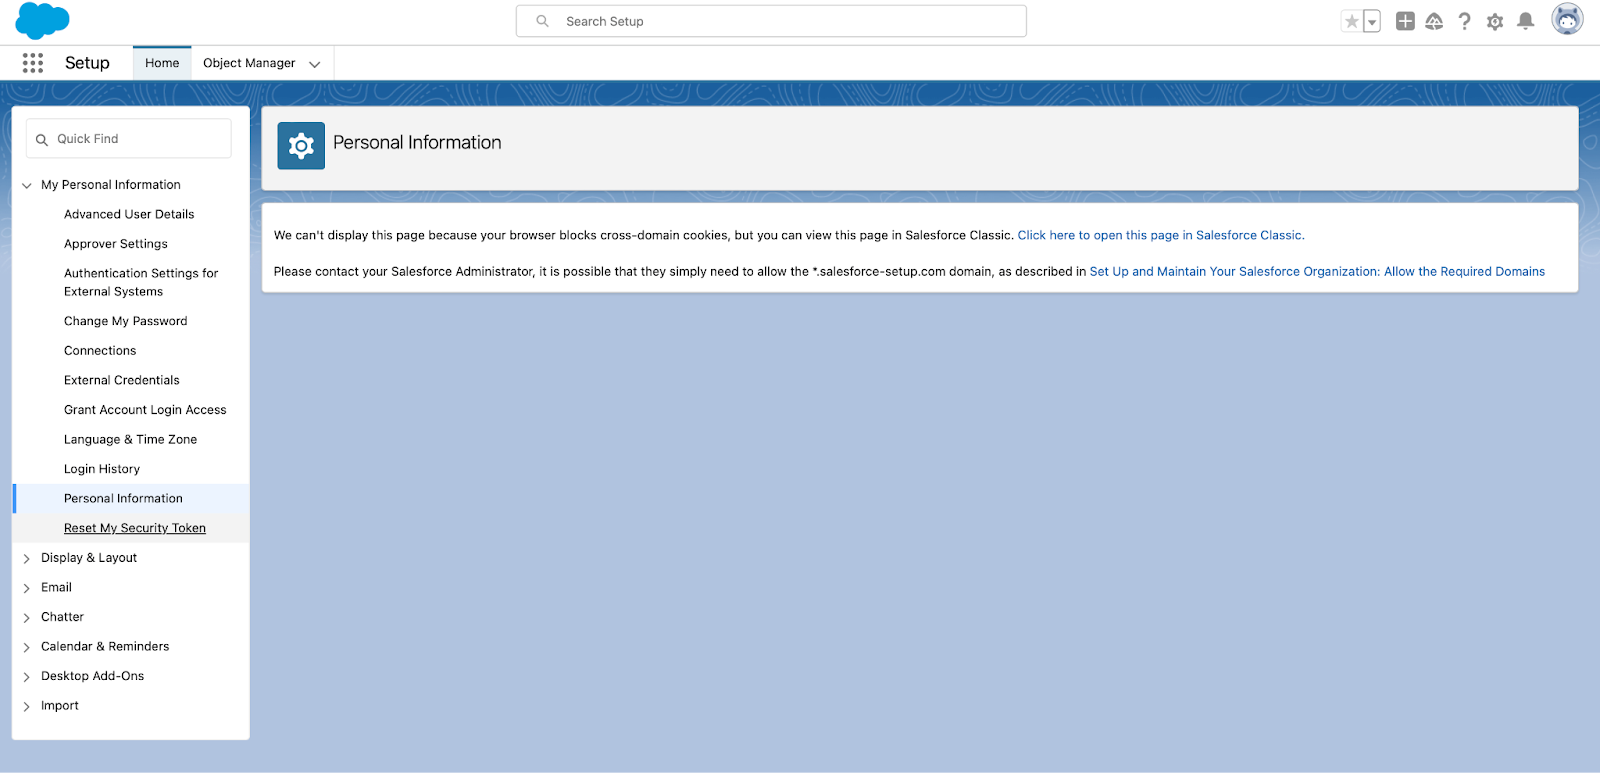Expand the Calendar & Reminders section

[x=27, y=647]
